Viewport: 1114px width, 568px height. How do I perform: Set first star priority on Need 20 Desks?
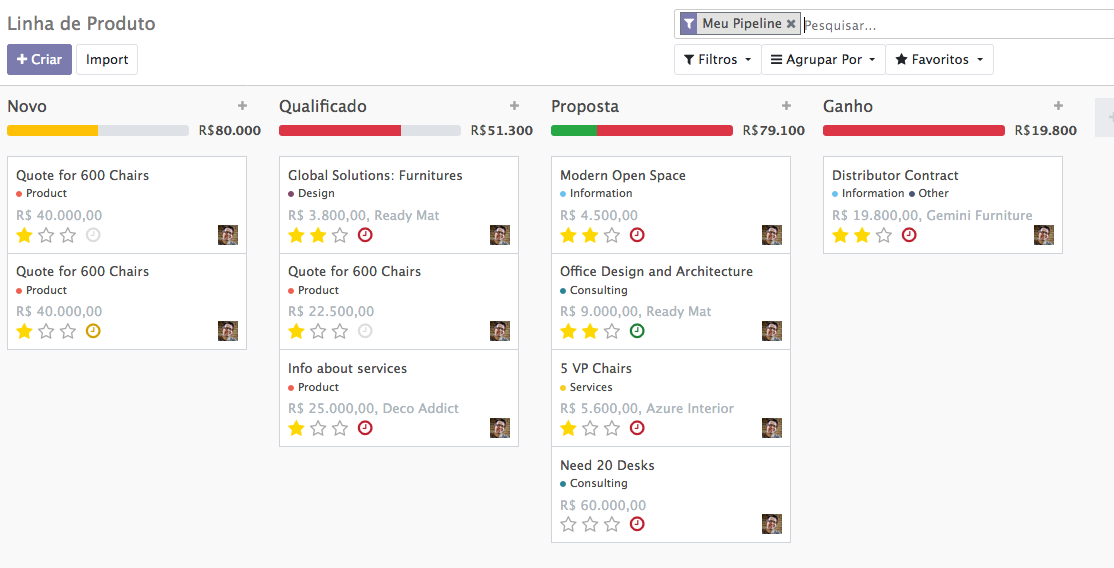[x=568, y=525]
